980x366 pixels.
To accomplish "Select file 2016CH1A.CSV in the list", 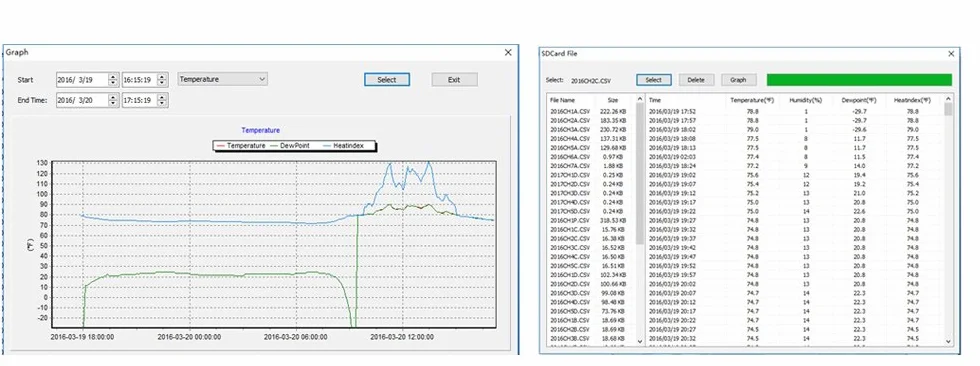I will (x=570, y=112).
